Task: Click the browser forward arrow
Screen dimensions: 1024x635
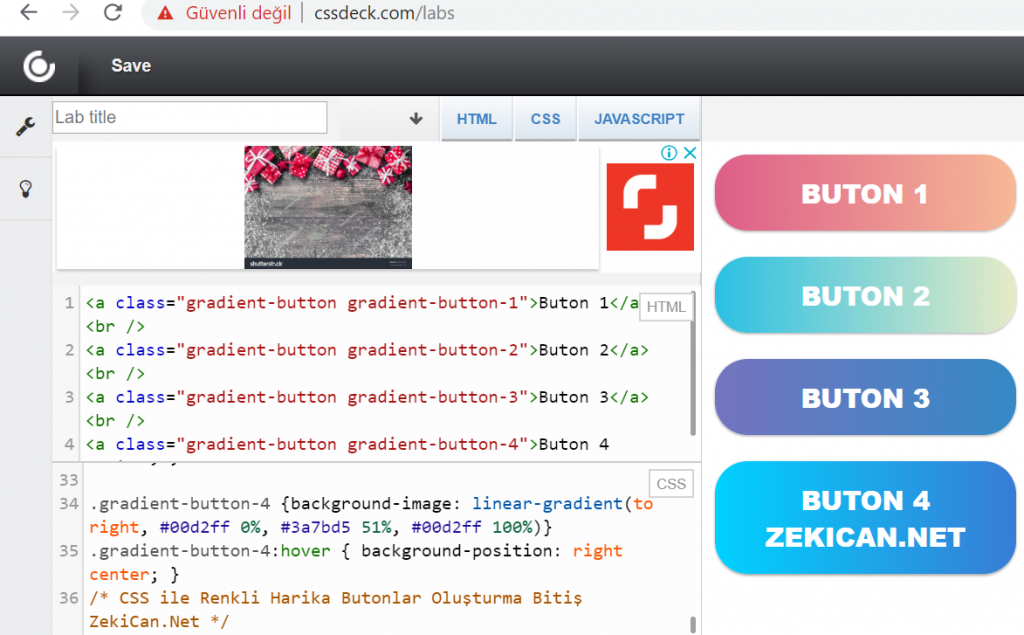Action: click(x=70, y=13)
